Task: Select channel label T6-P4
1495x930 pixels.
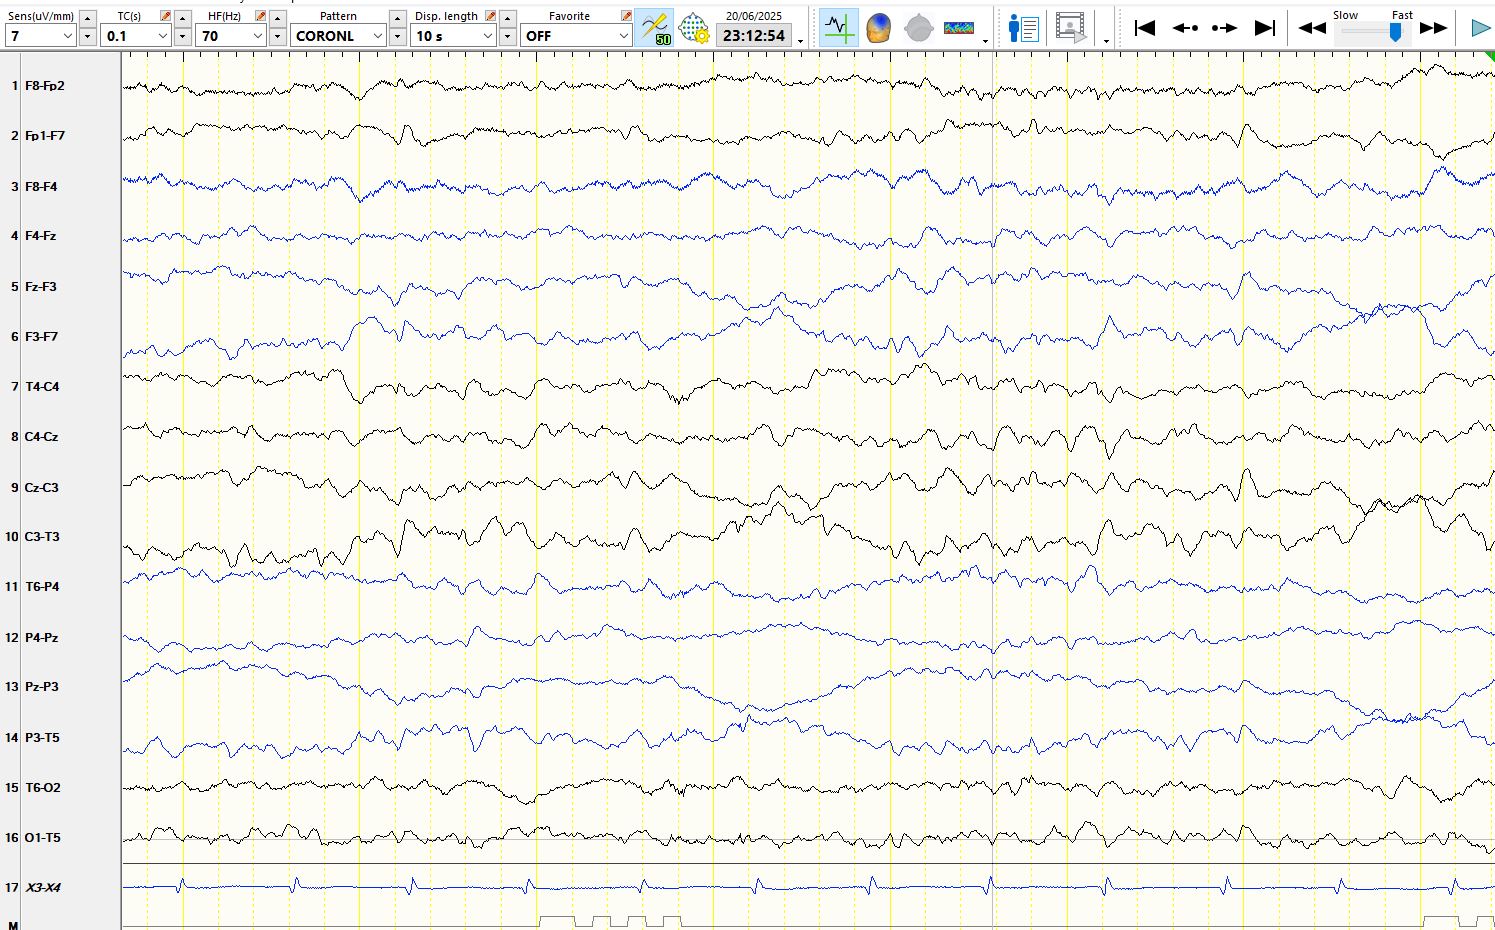Action: pyautogui.click(x=42, y=587)
